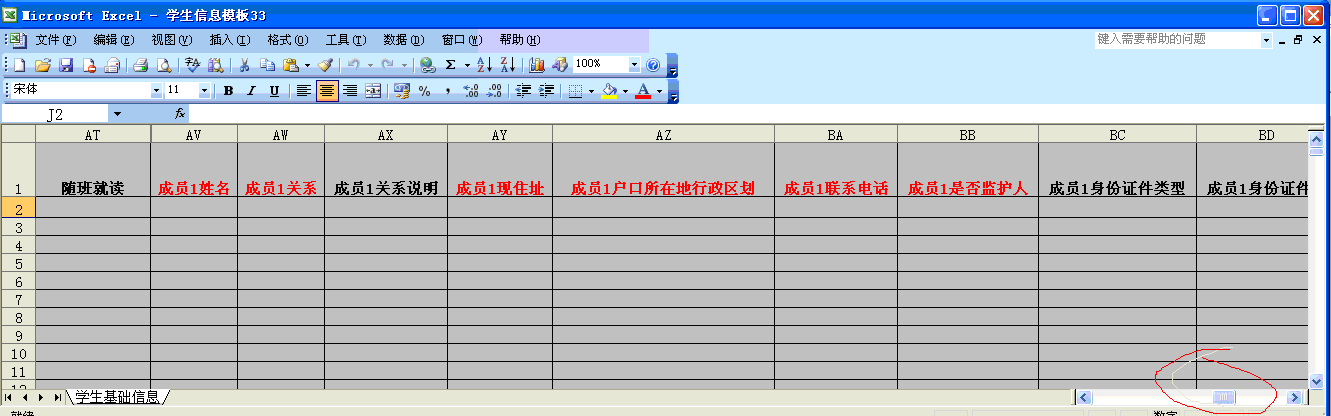Click the yellow fill color bucket
Viewport: 1331px width, 416px height.
(610, 91)
